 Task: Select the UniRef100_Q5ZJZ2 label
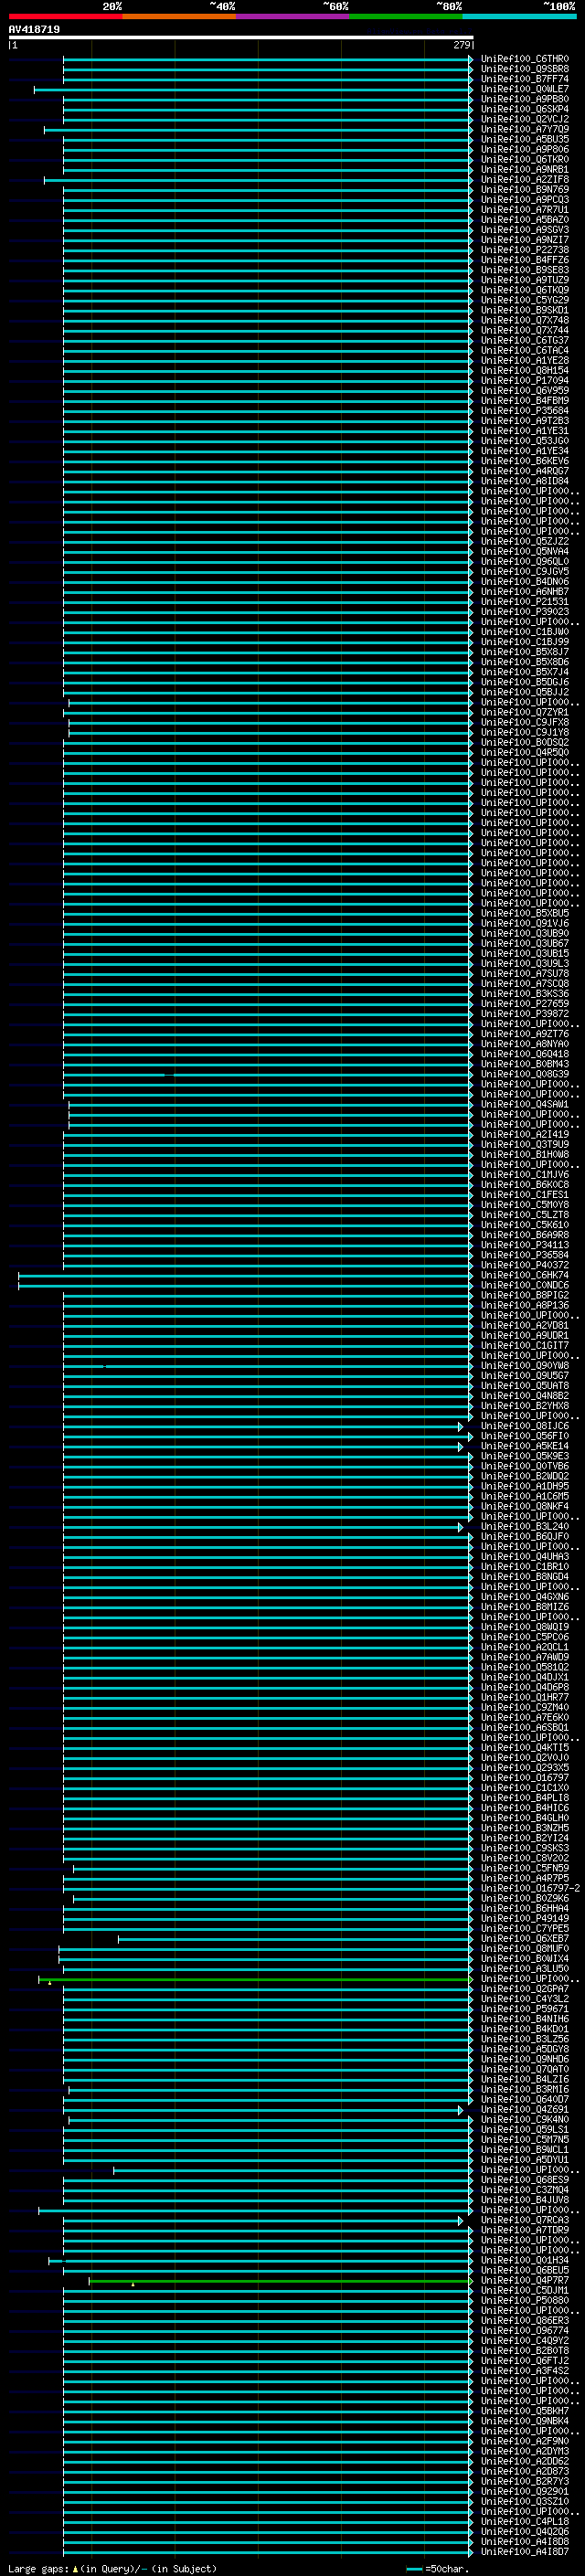[x=524, y=541]
